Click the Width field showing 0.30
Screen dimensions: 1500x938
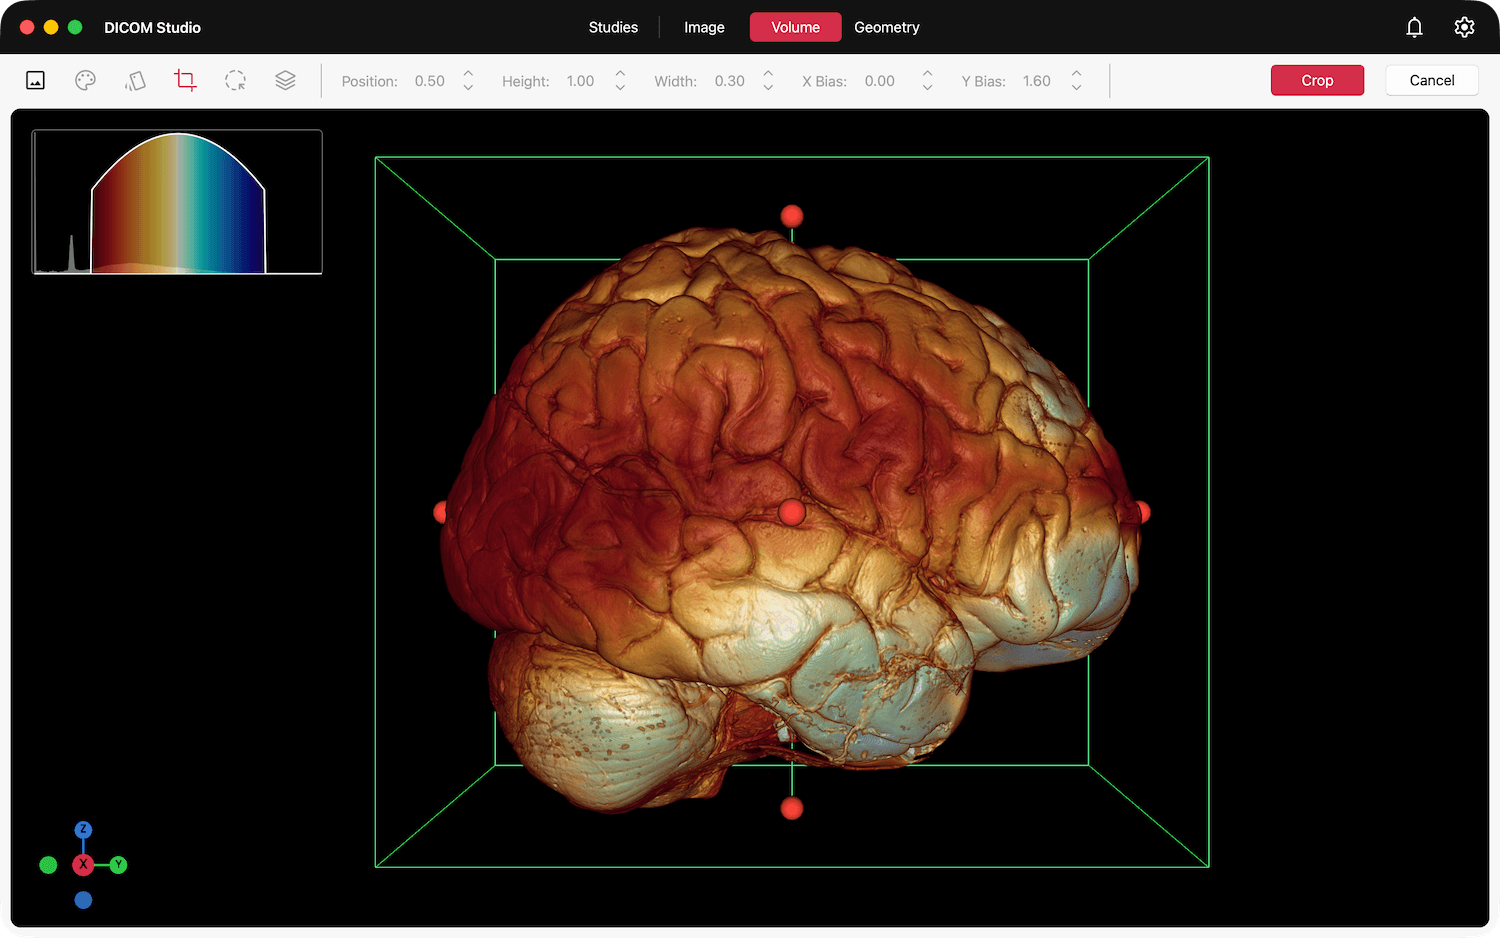(730, 81)
